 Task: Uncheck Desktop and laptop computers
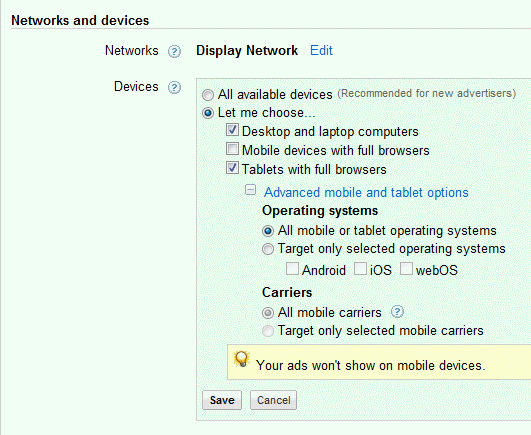click(x=232, y=130)
